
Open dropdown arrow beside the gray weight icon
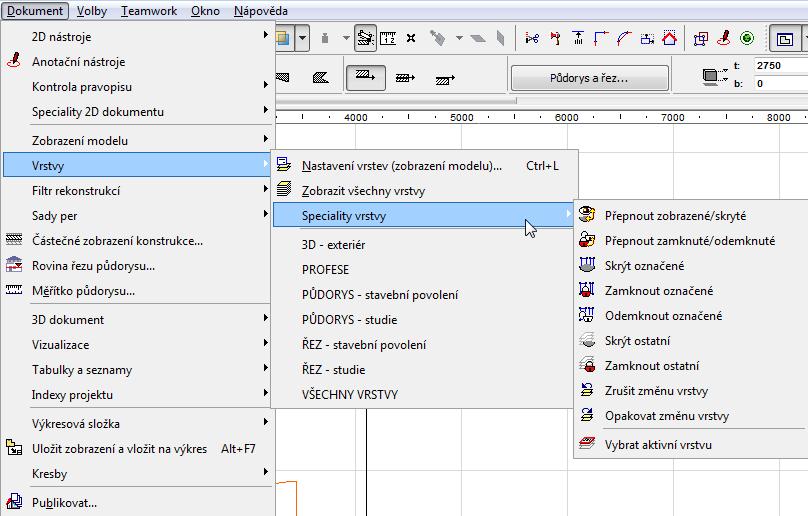[346, 38]
